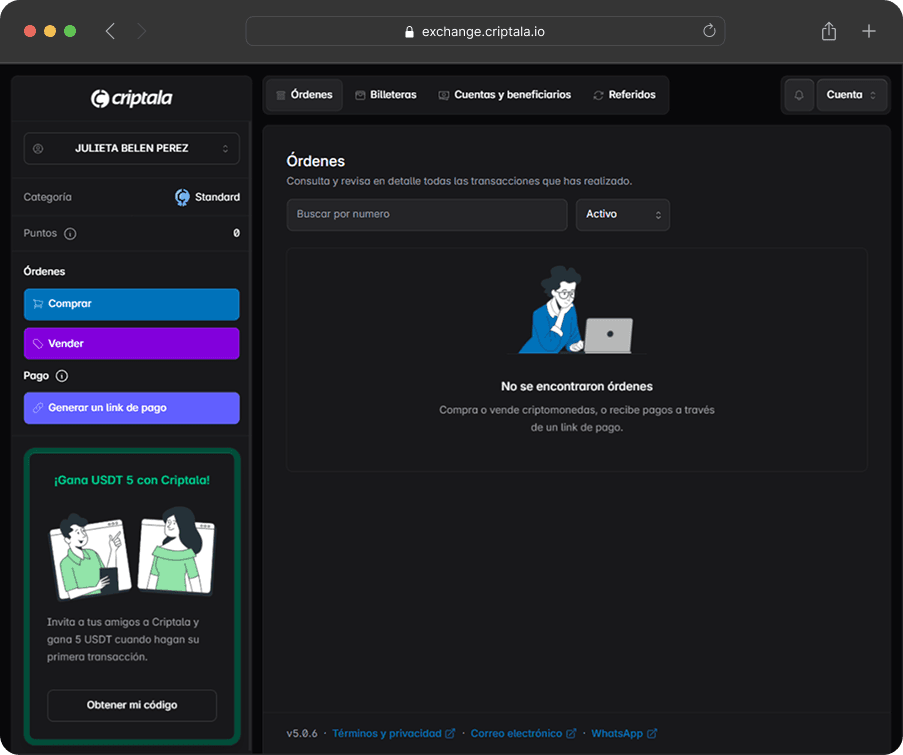Screen dimensions: 903x755
Task: Switch to the Referidos tab
Action: click(x=632, y=94)
